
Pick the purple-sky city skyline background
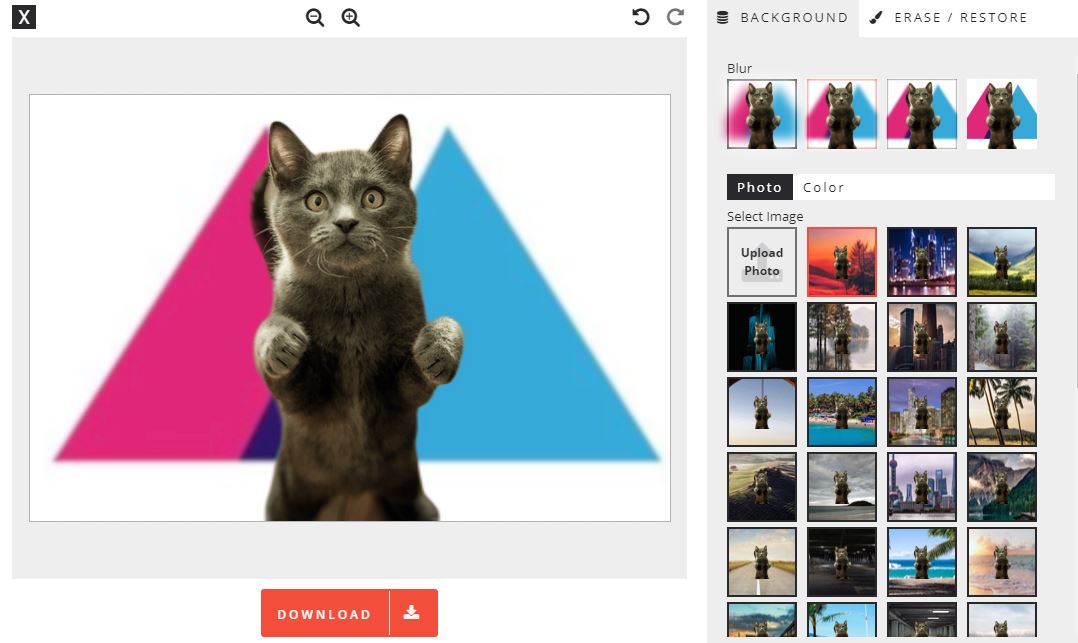(x=921, y=412)
